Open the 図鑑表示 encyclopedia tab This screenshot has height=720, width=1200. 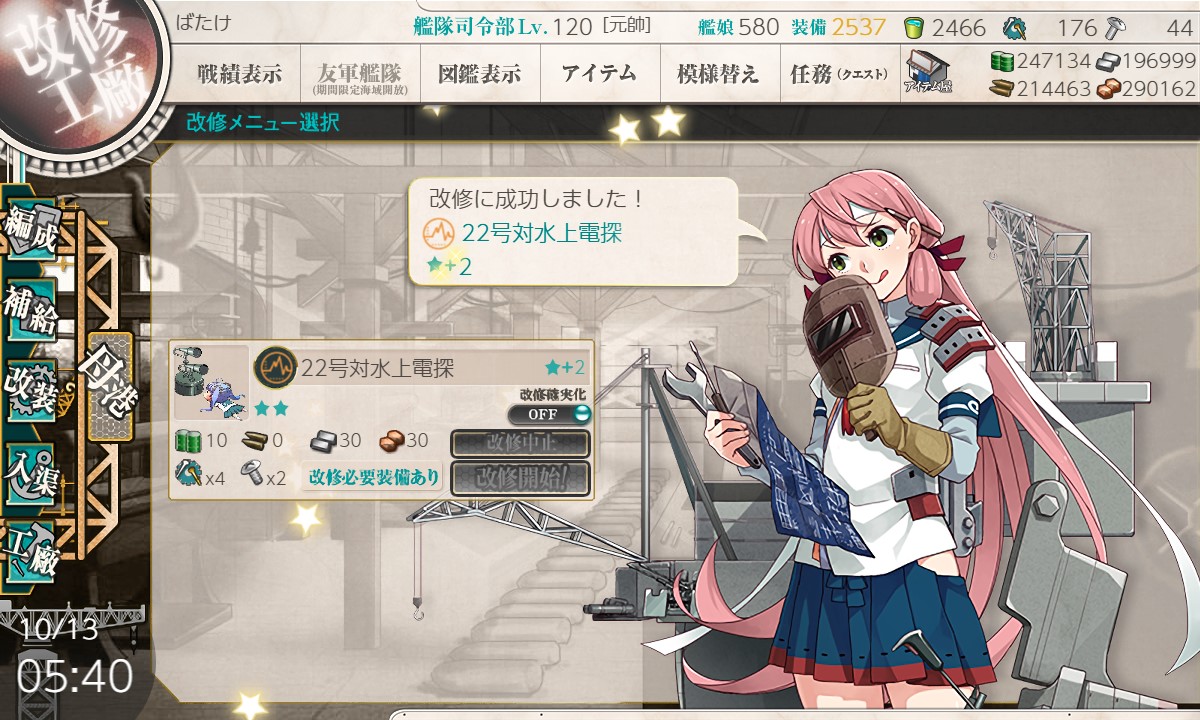[480, 74]
